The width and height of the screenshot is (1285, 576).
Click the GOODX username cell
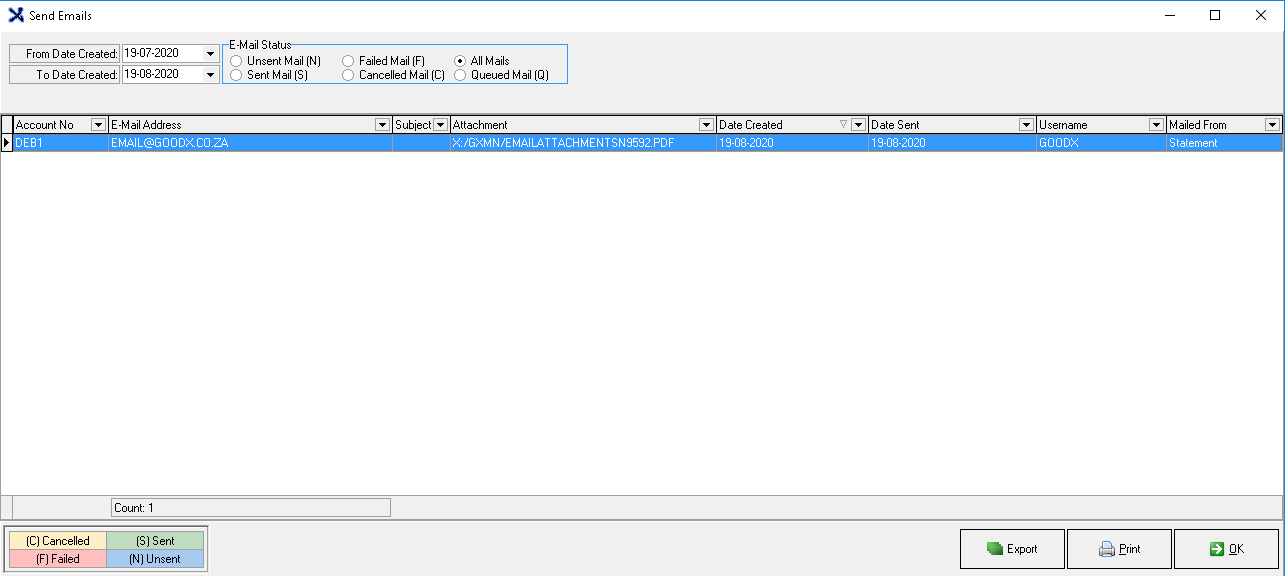1101,143
